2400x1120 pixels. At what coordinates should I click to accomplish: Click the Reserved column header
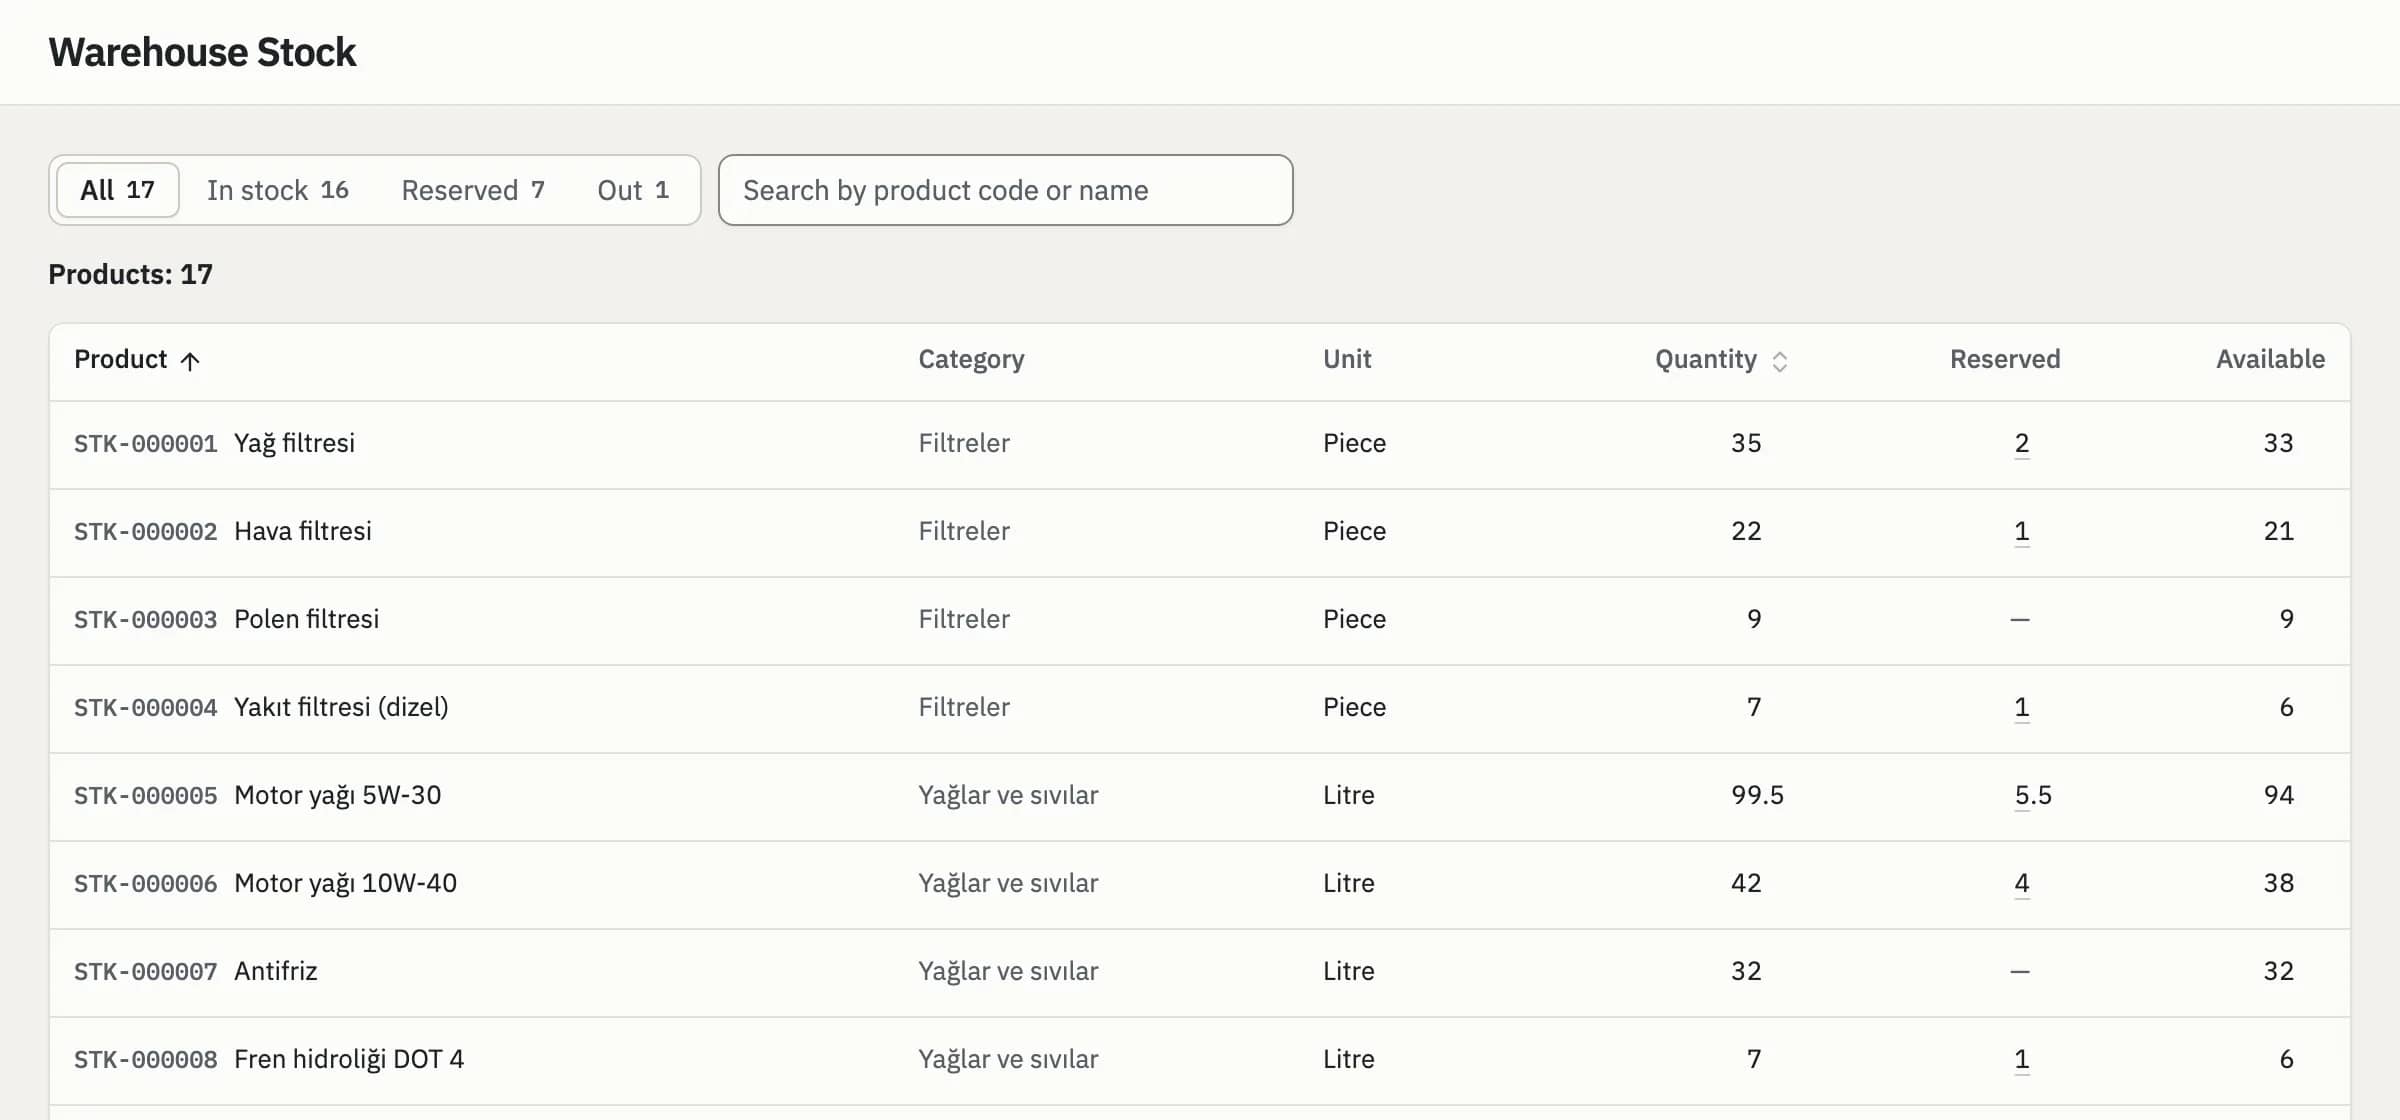tap(2005, 359)
